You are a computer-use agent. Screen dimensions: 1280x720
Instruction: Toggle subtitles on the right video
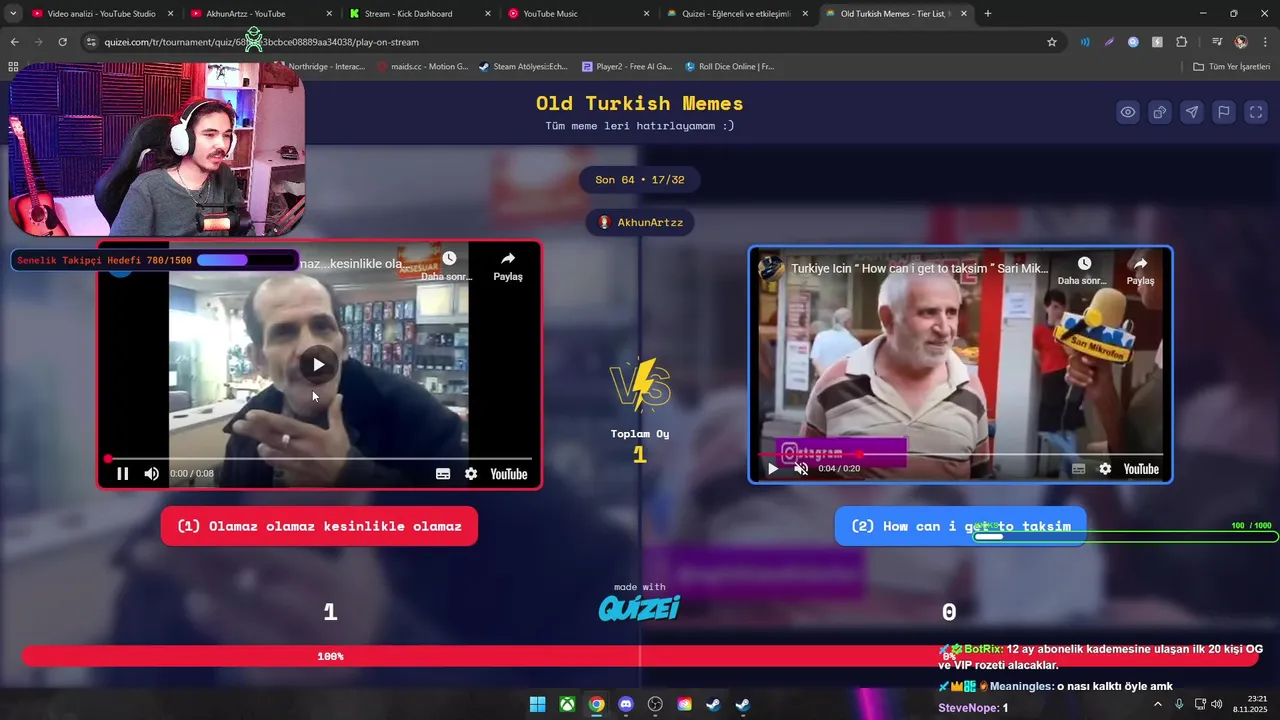pos(1078,469)
